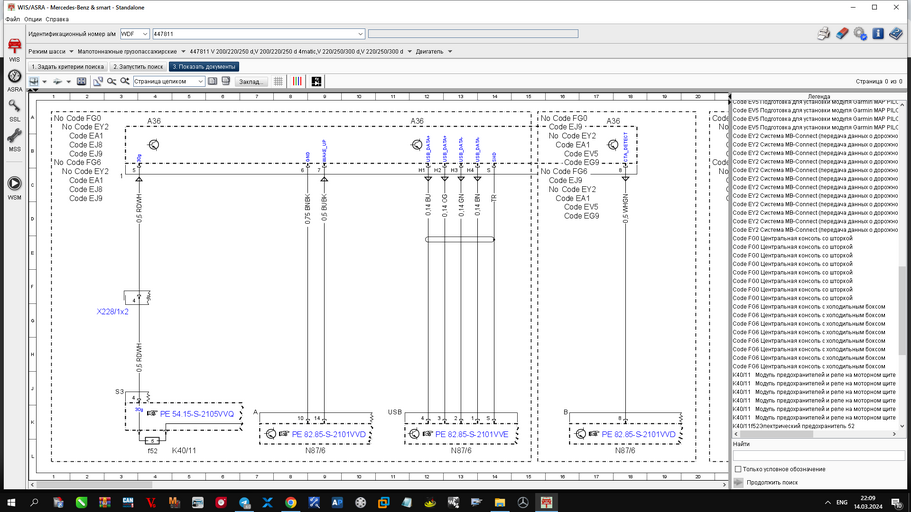
Task: Click the zoom area selection icon
Action: pos(98,81)
